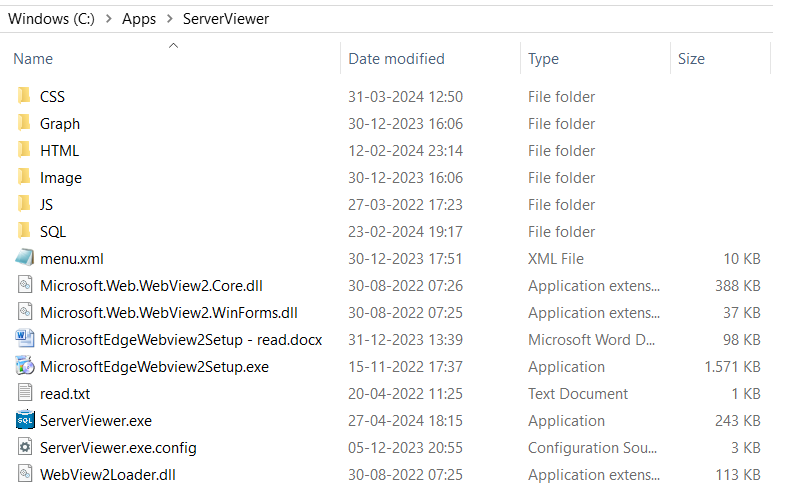Screen dimensions: 790x497
Task: Expand the chevron after Apps breadcrumb
Action: (169, 19)
